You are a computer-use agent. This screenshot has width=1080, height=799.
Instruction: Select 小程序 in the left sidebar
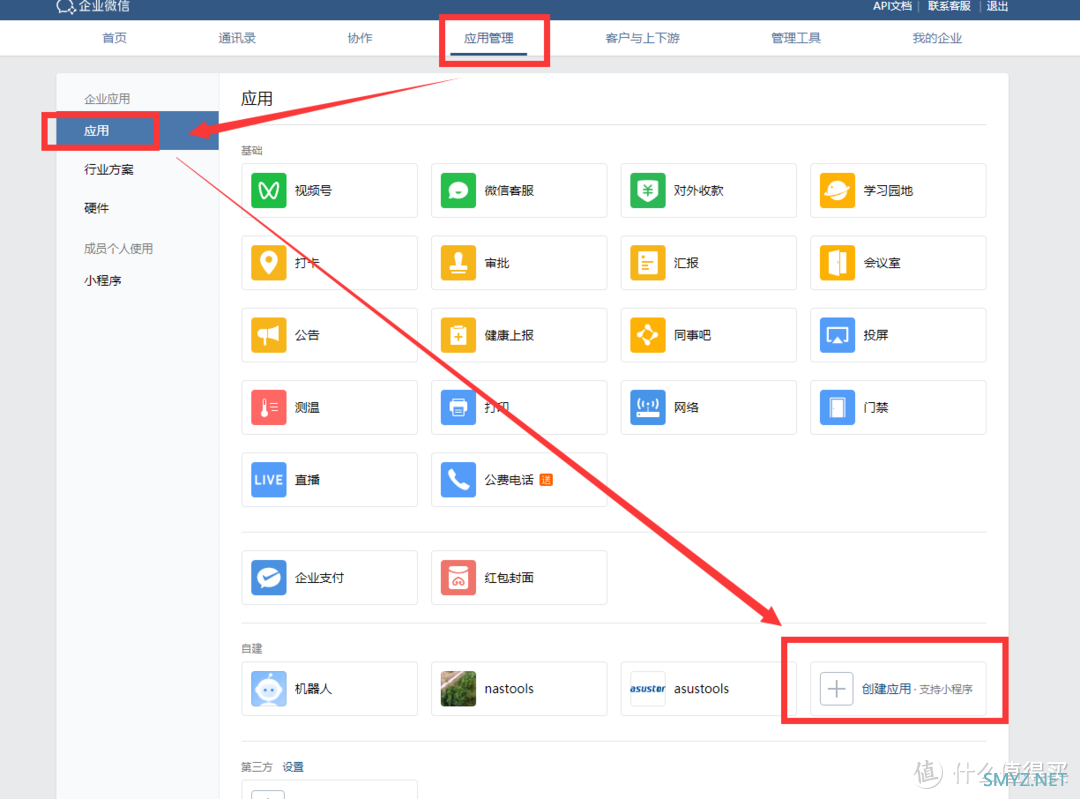96,280
